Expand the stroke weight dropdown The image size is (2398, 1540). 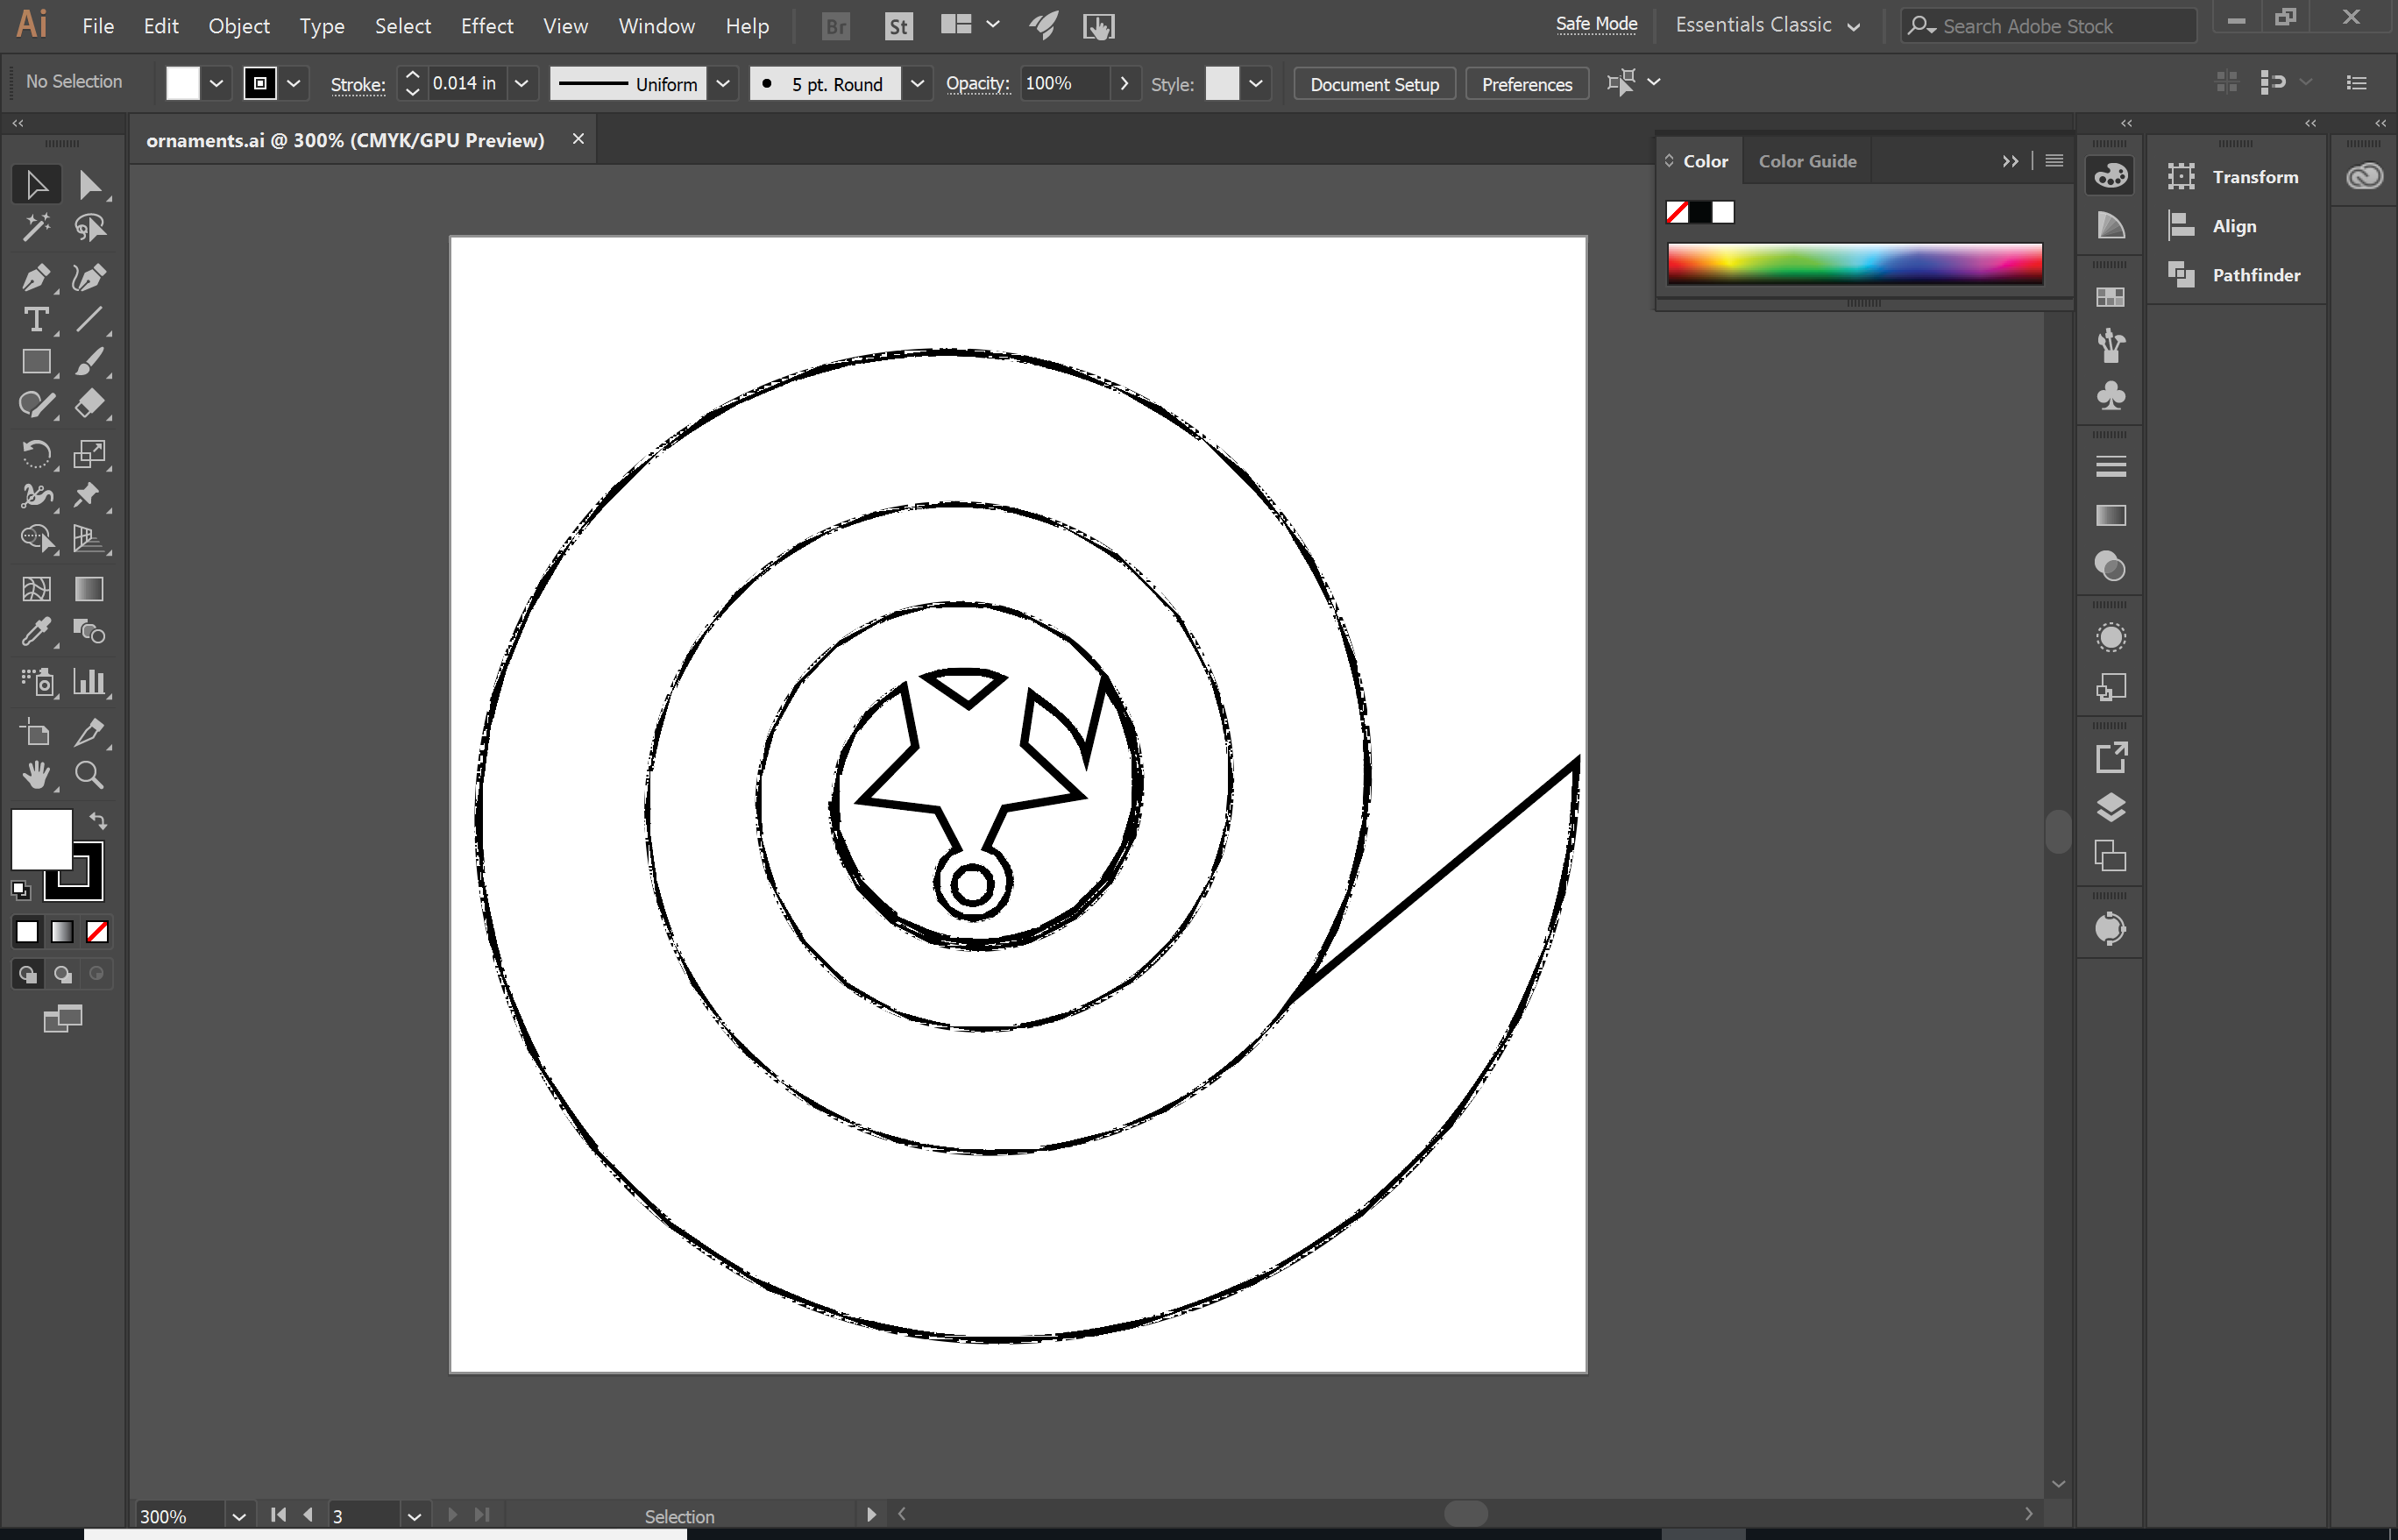521,84
